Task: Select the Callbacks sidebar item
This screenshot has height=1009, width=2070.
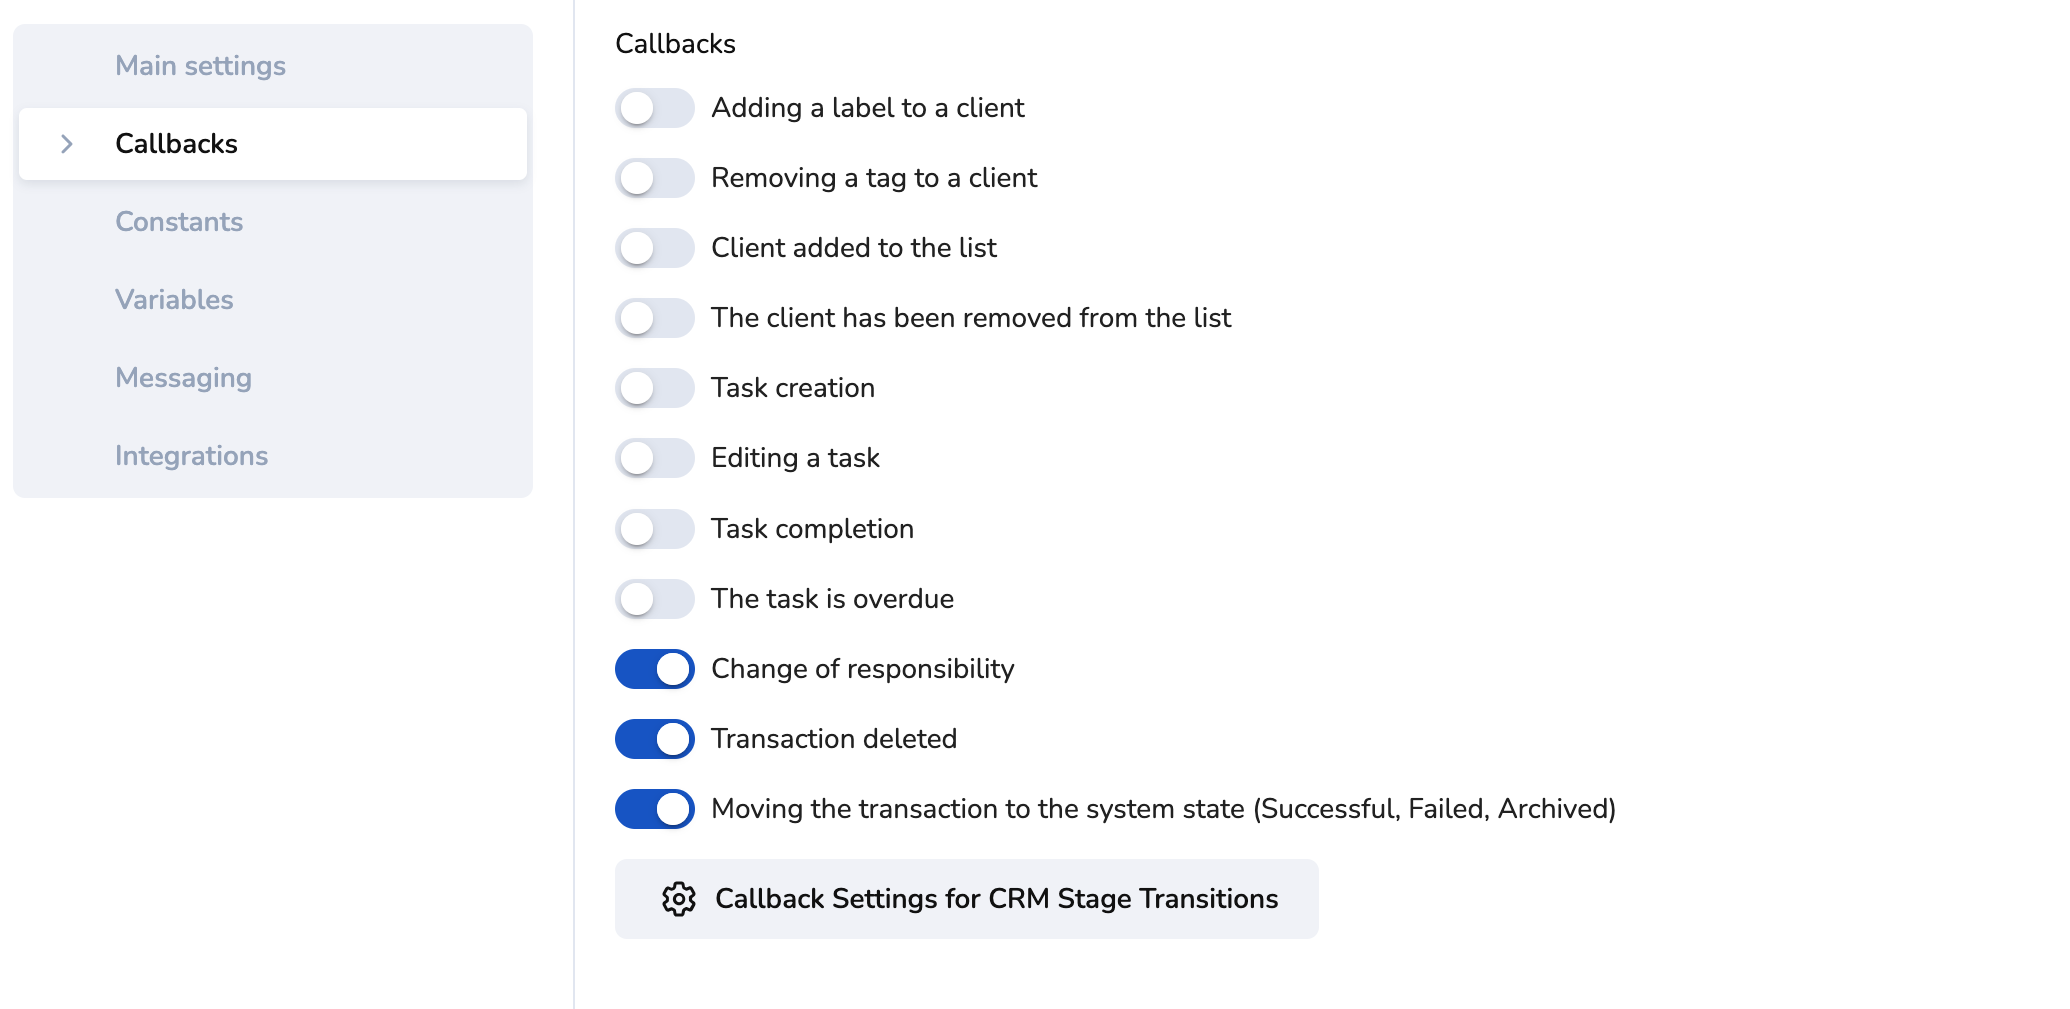Action: point(176,144)
